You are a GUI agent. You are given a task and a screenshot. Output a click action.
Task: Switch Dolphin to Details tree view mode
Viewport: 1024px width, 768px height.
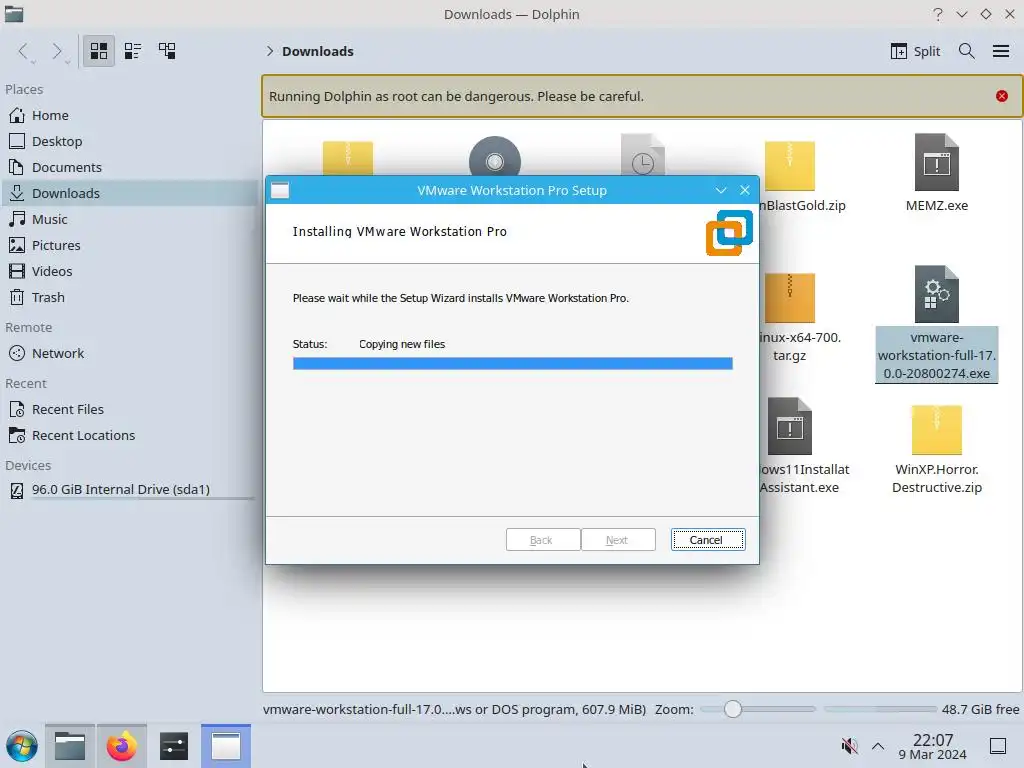point(167,51)
